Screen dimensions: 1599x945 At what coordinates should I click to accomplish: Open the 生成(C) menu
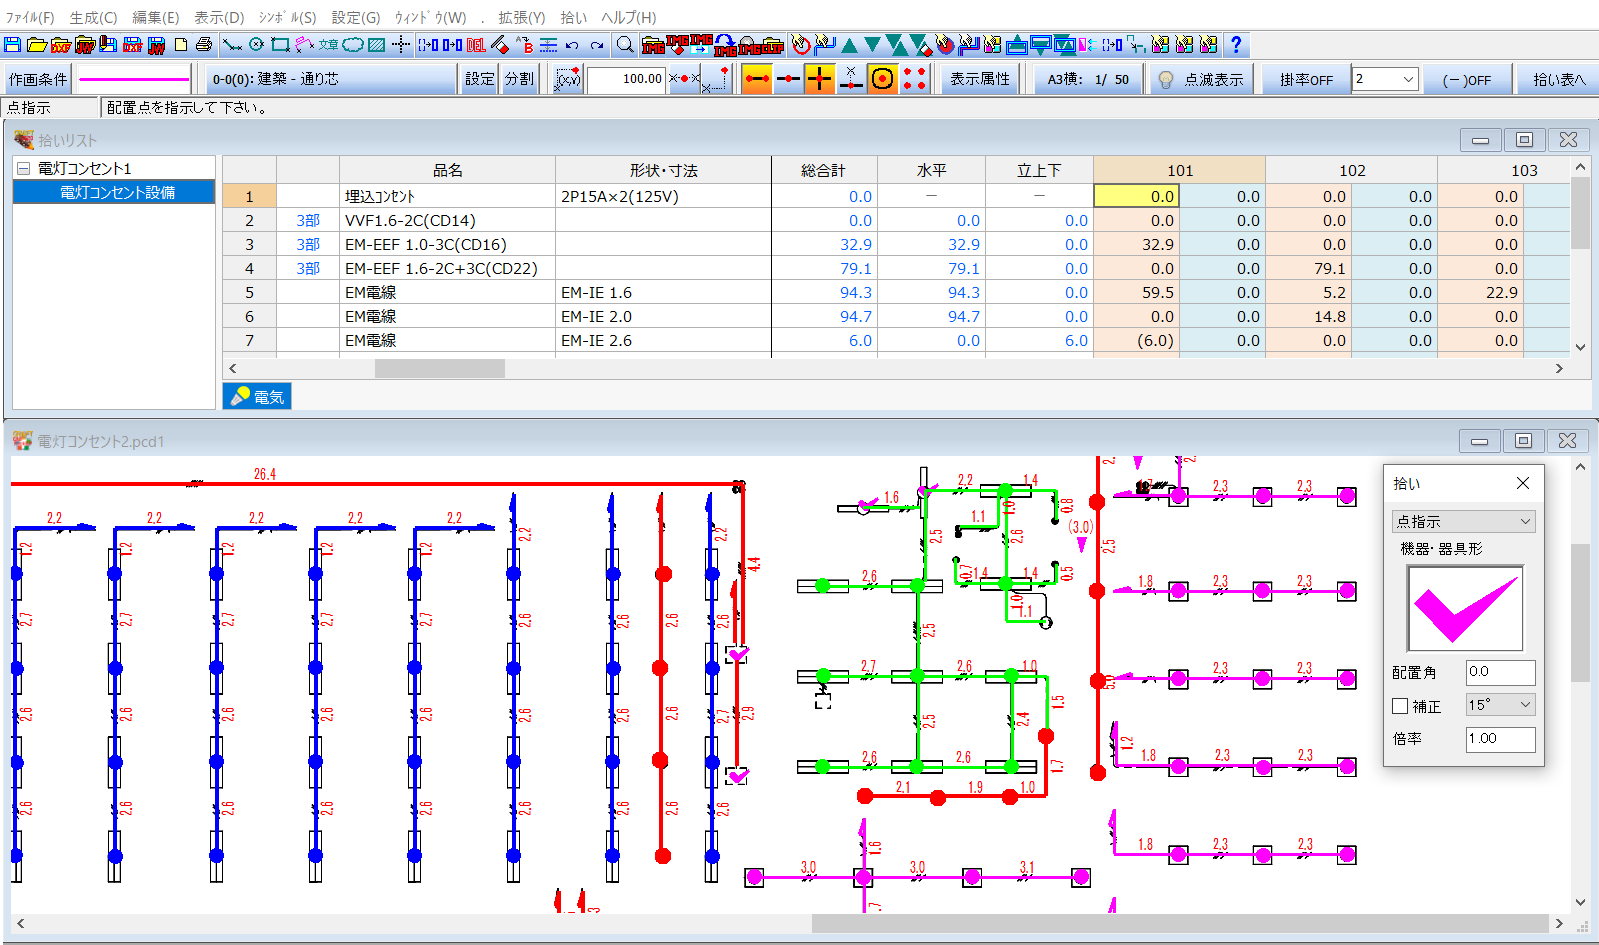[x=93, y=17]
